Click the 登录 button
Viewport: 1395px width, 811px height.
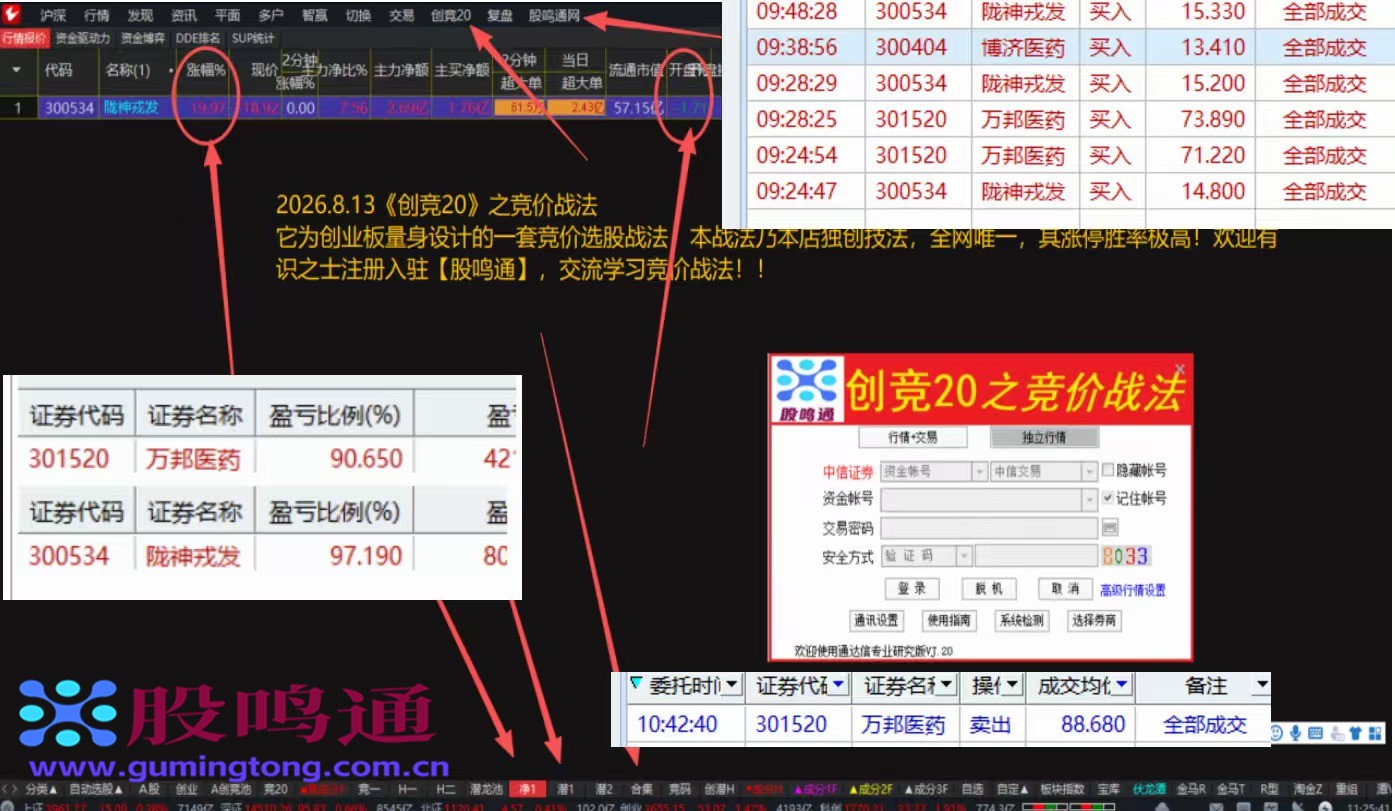pos(911,588)
